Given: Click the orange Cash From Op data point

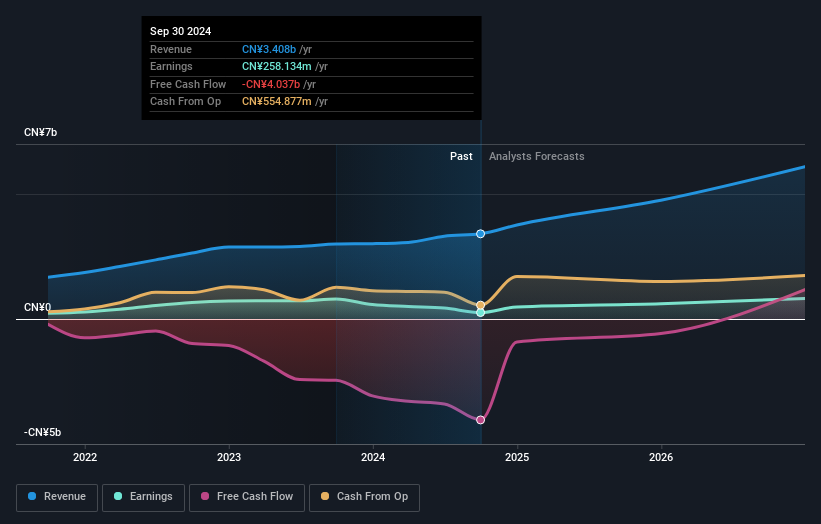Looking at the screenshot, I should coord(480,305).
